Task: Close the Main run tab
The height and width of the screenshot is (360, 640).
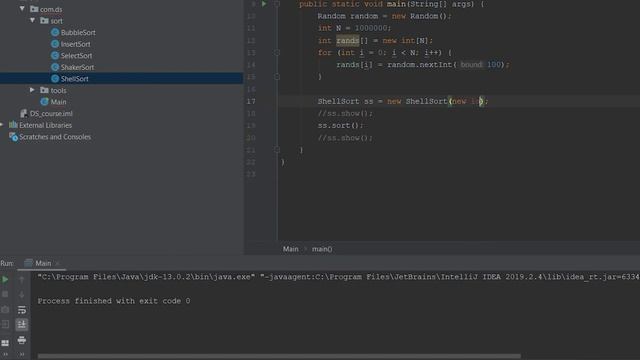Action: 58,263
